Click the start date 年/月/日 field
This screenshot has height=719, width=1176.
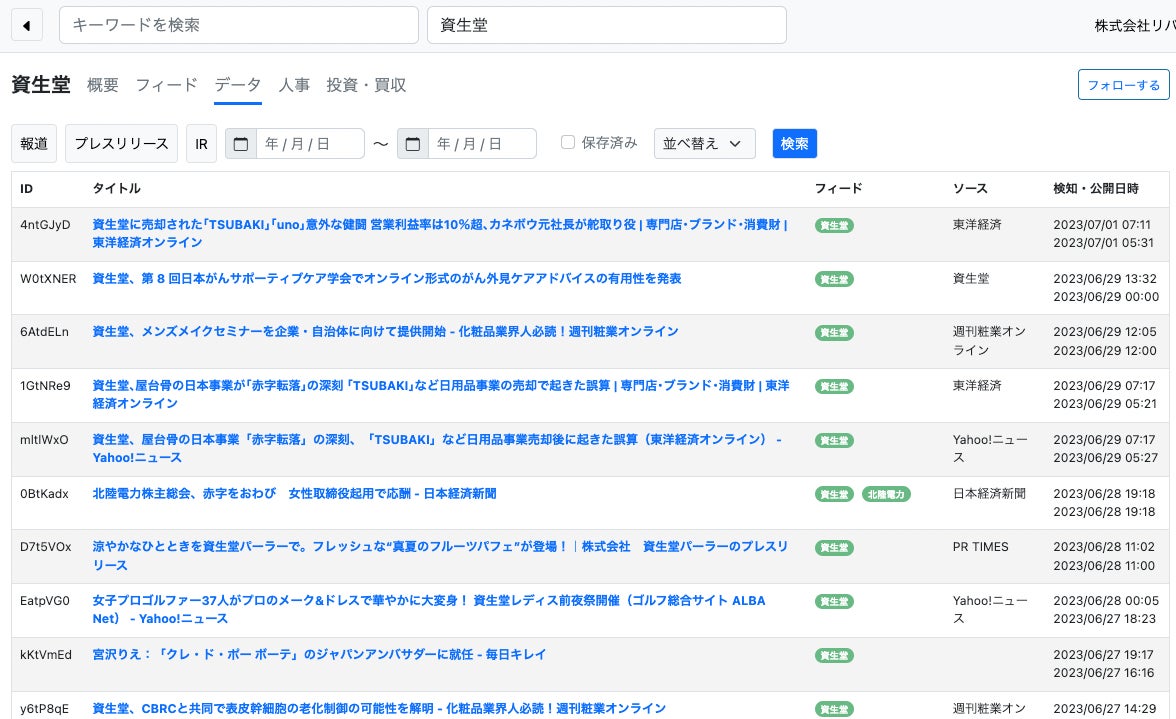pyautogui.click(x=310, y=144)
